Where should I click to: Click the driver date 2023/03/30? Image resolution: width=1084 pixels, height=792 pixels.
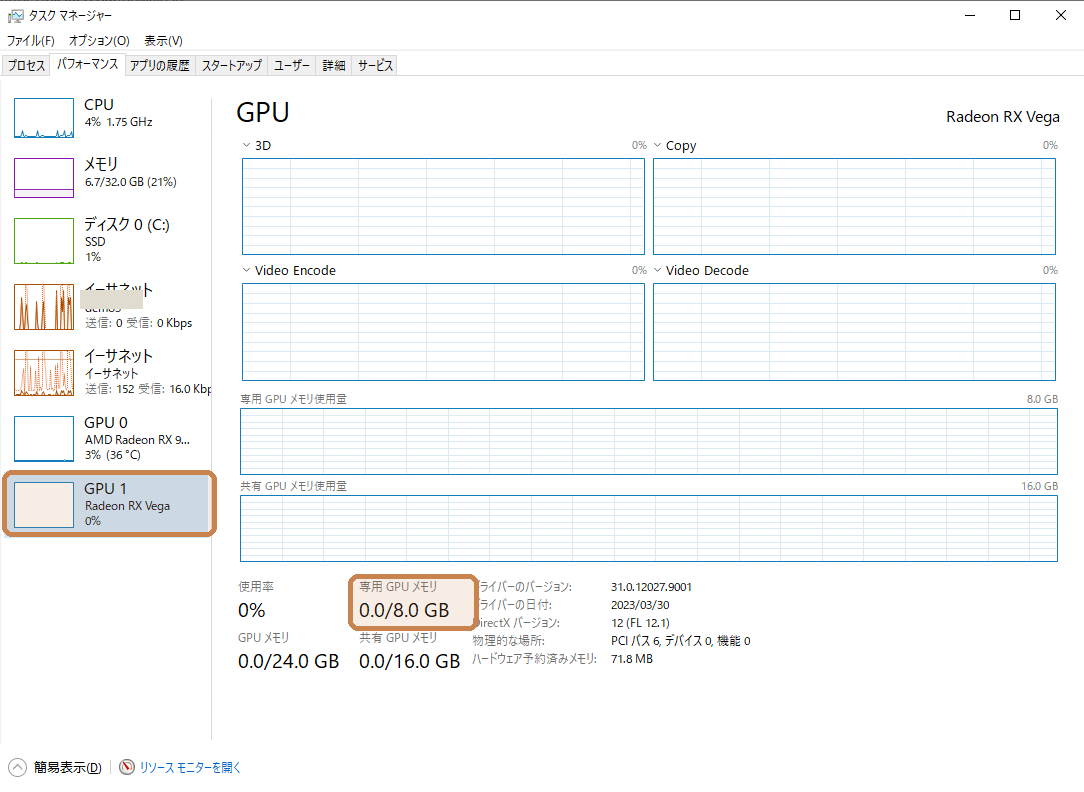pyautogui.click(x=640, y=605)
